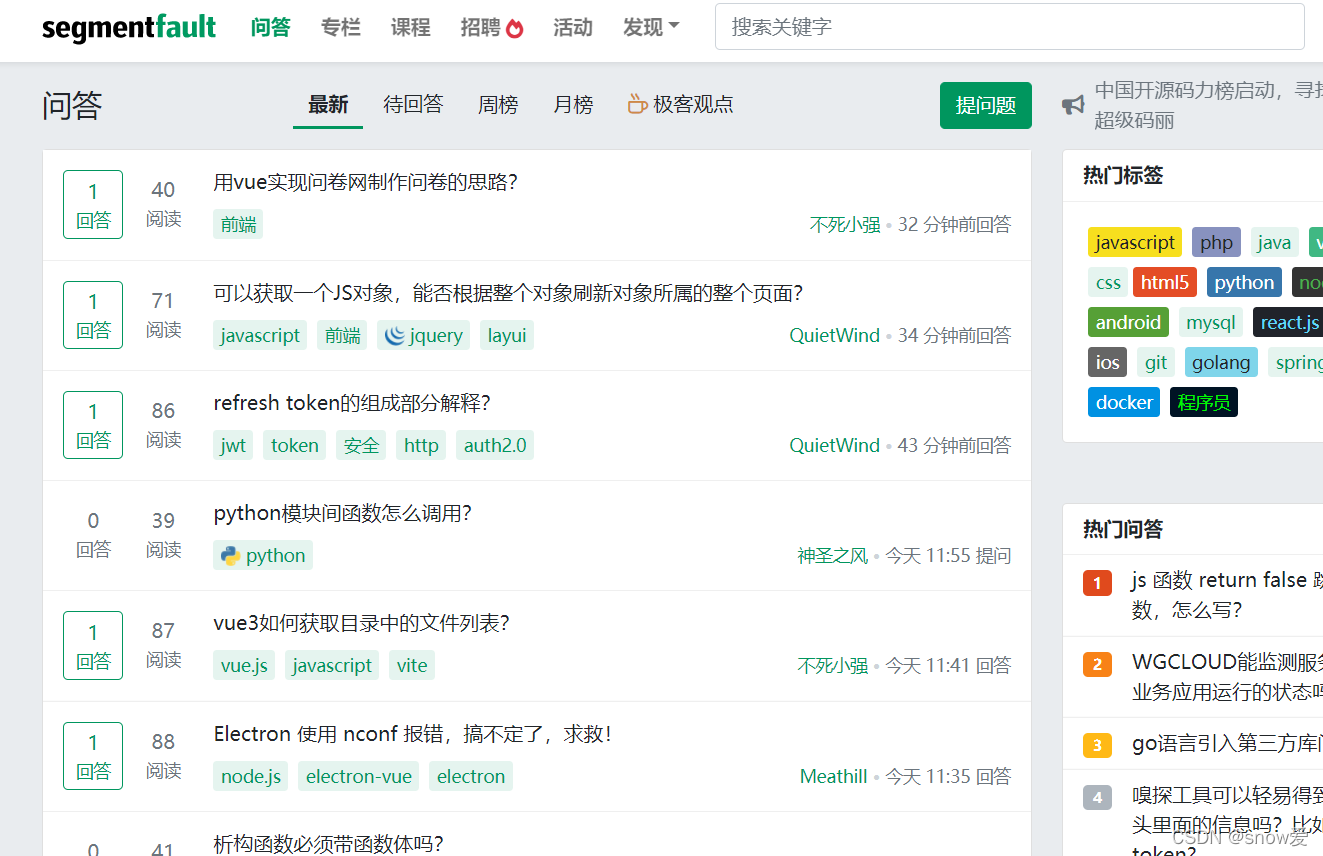Screen dimensions: 1323x856
Task: Expand the 发现 dropdown menu
Action: (651, 27)
